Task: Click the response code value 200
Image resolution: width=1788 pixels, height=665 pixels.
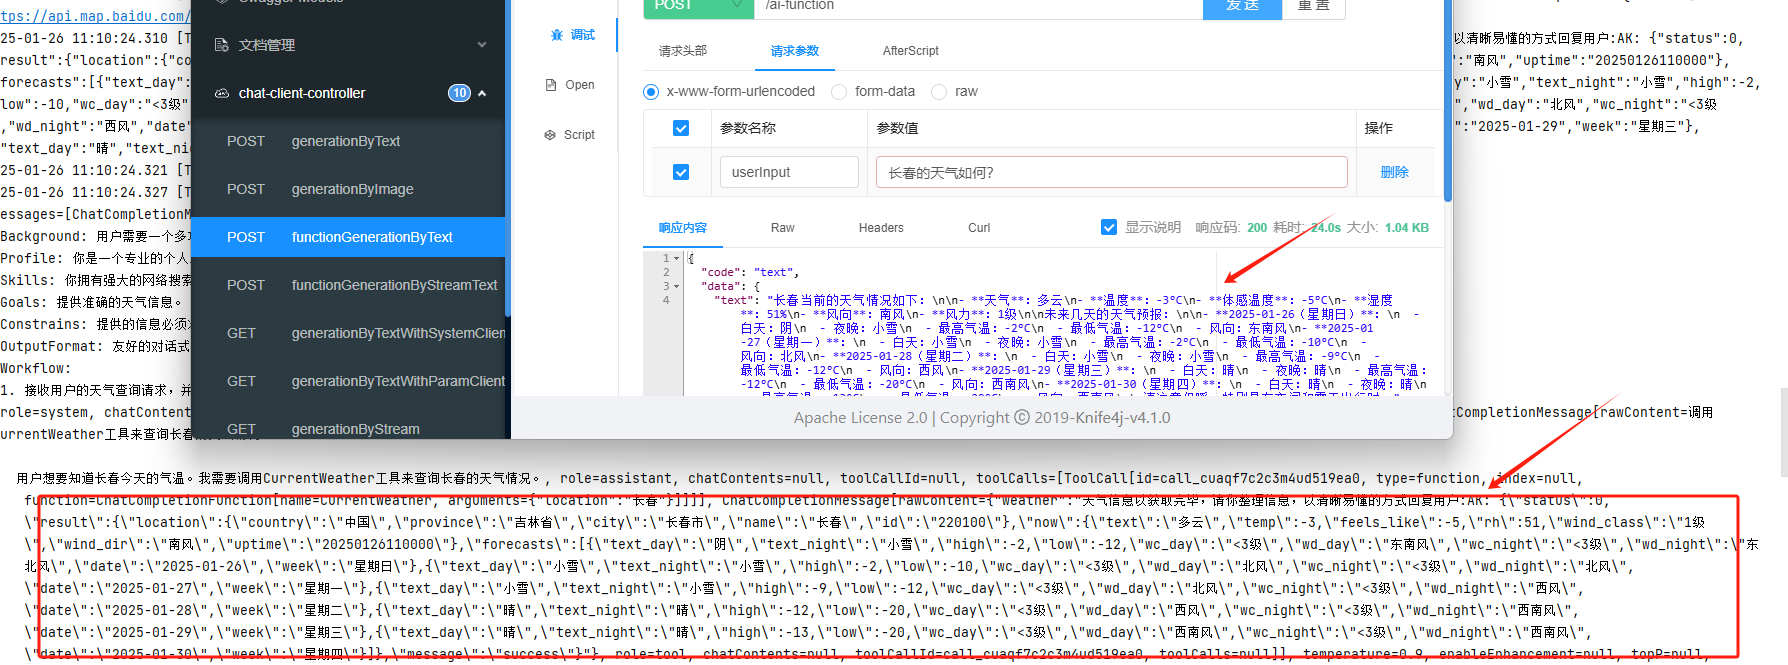Action: click(x=1257, y=228)
